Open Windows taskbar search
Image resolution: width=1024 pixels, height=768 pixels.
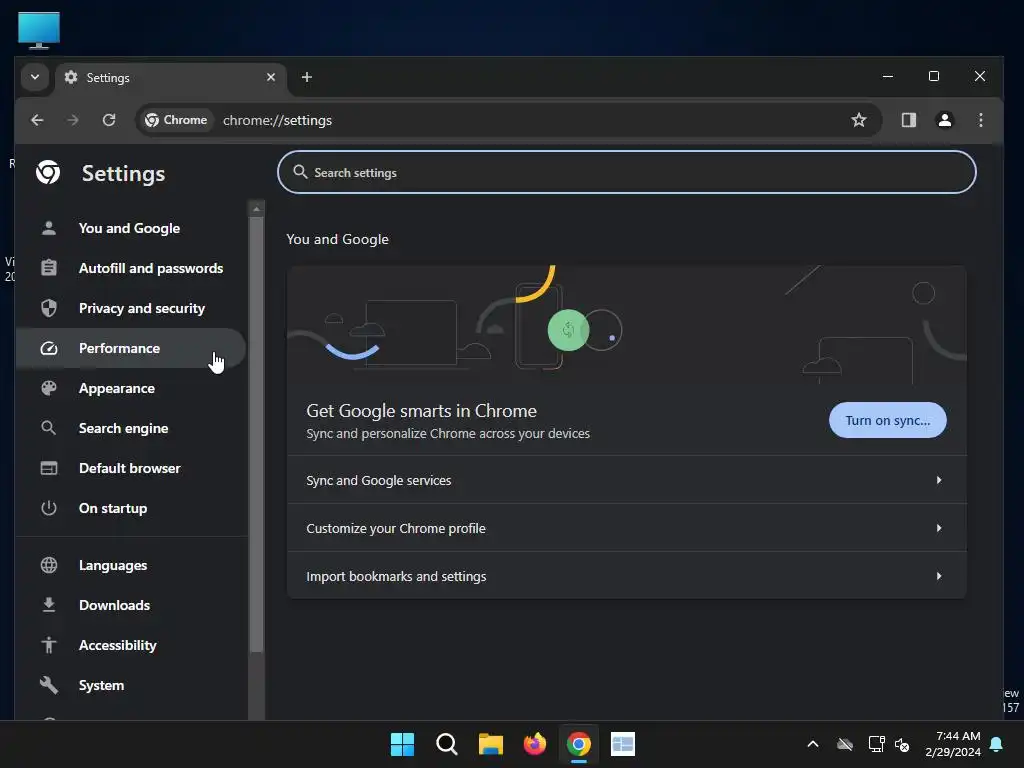tap(447, 744)
